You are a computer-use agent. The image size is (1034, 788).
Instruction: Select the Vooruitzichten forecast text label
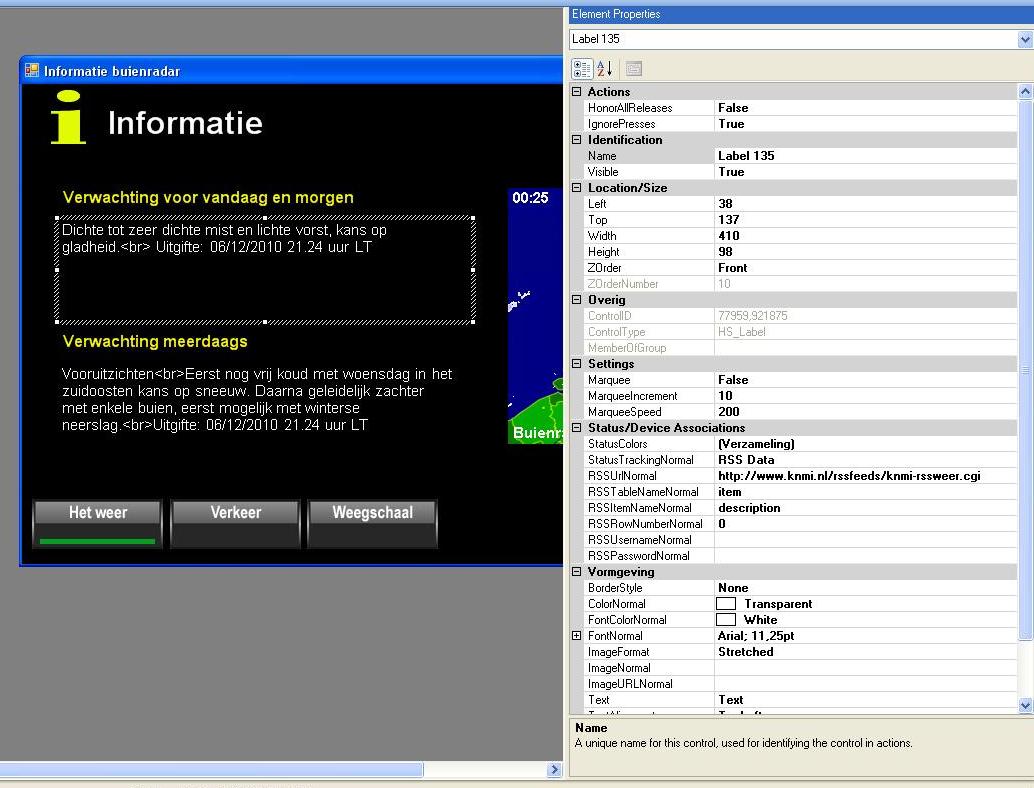(x=257, y=400)
